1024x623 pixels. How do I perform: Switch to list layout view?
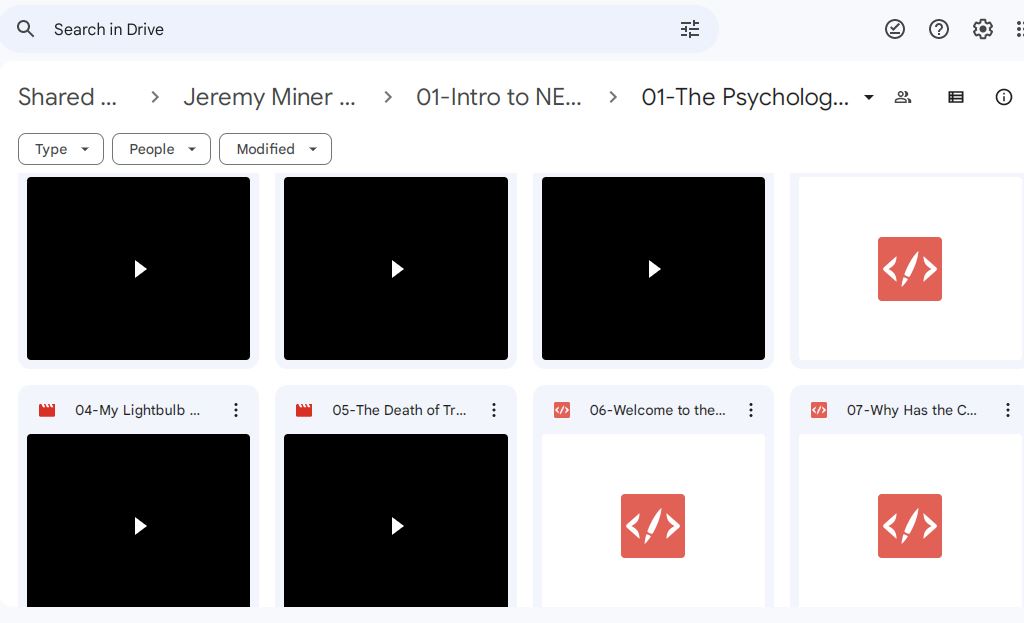coord(956,97)
